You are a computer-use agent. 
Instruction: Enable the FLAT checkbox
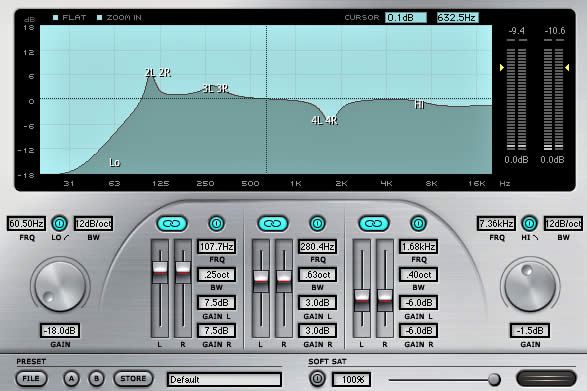point(55,18)
